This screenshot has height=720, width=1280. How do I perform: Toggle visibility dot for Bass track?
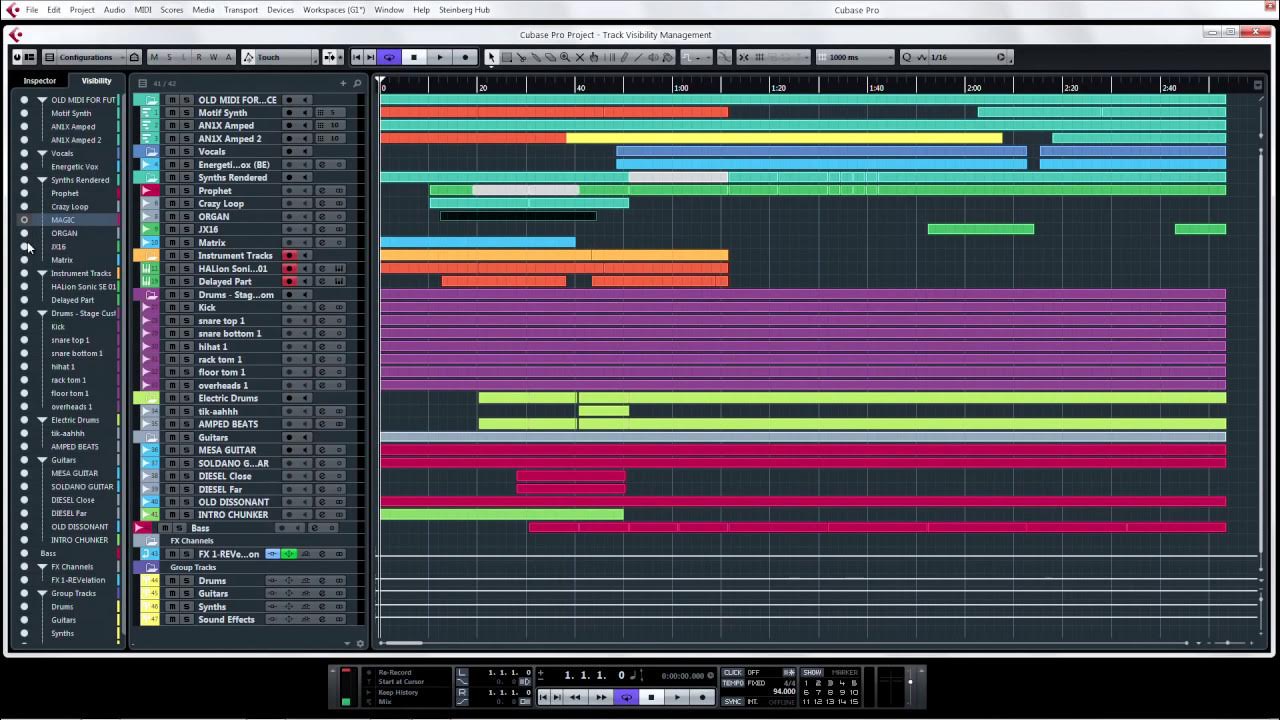click(x=24, y=553)
